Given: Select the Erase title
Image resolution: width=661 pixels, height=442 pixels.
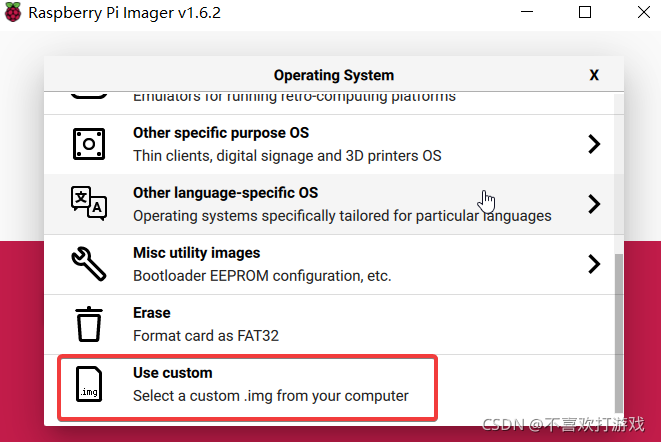Looking at the screenshot, I should pos(152,313).
